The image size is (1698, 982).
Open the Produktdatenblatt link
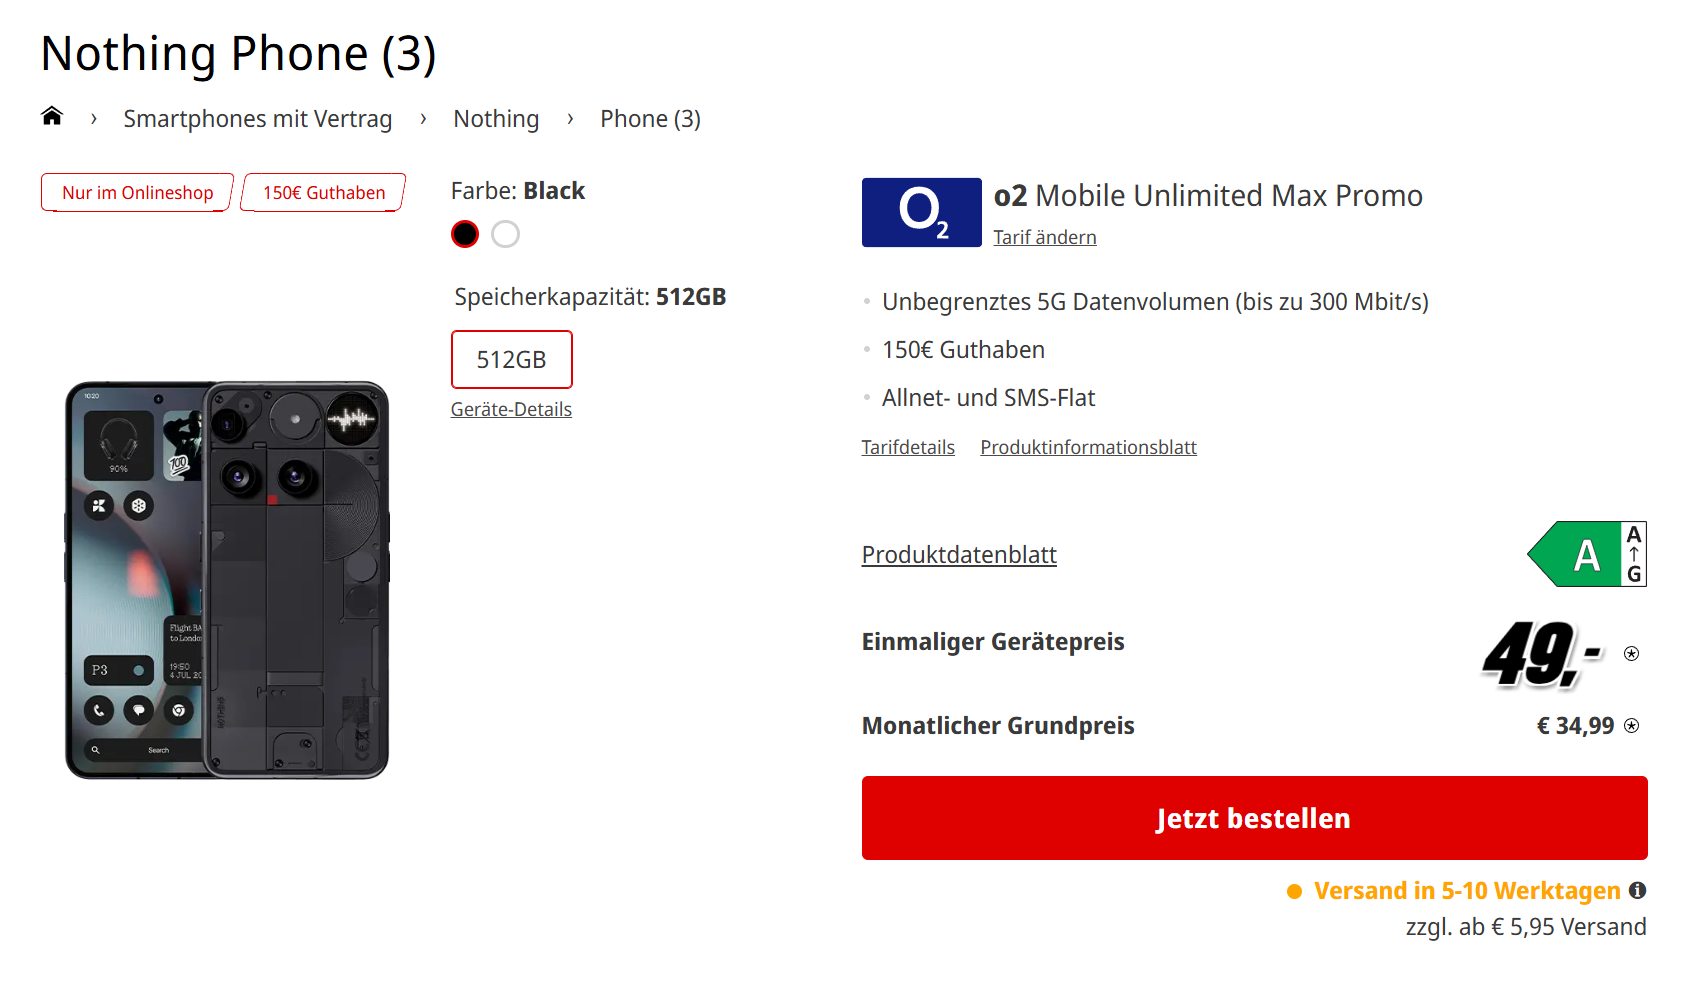959,555
